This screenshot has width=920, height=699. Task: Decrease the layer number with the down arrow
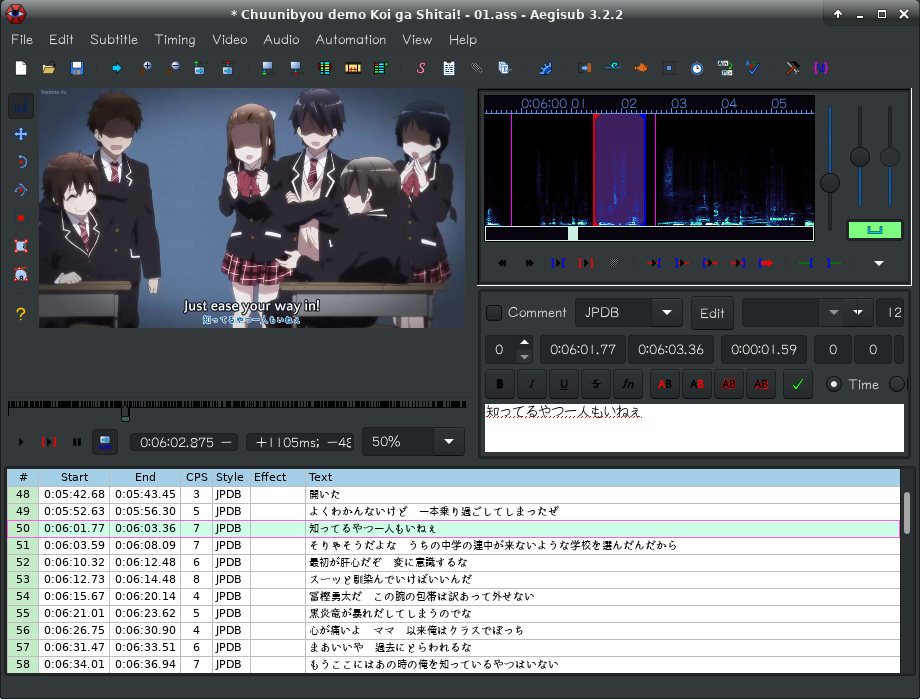coord(525,356)
